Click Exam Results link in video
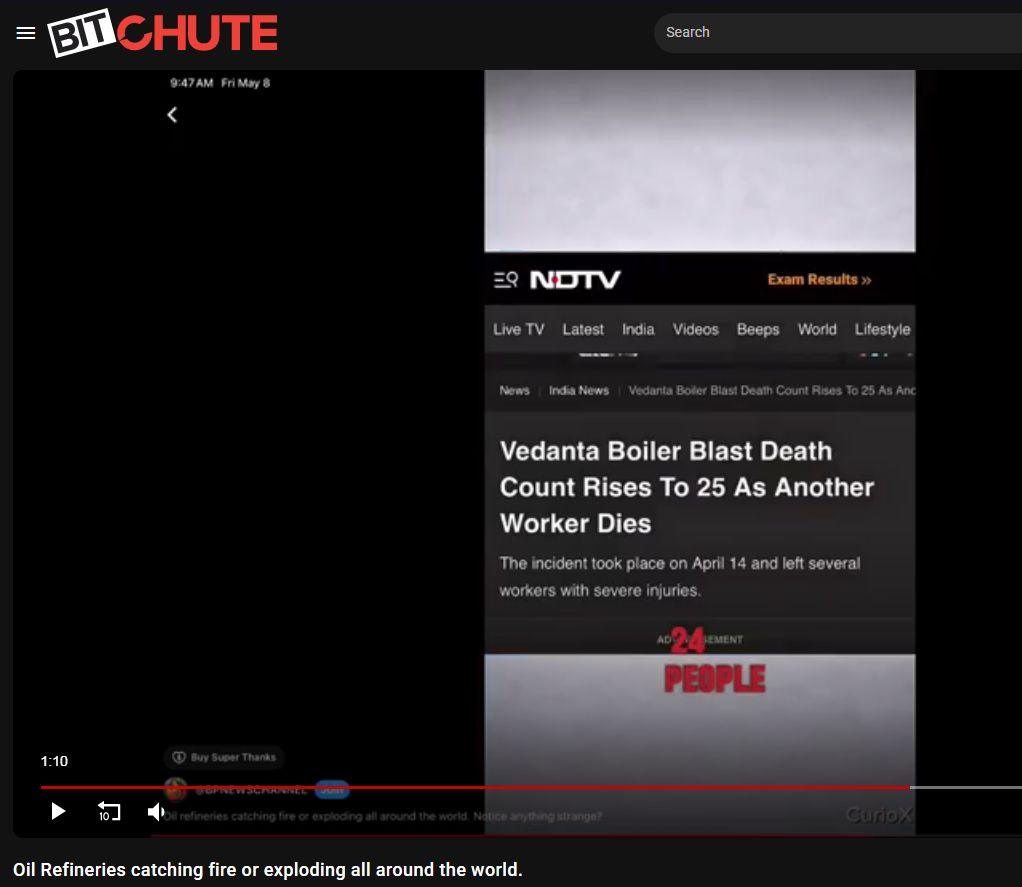 click(819, 280)
